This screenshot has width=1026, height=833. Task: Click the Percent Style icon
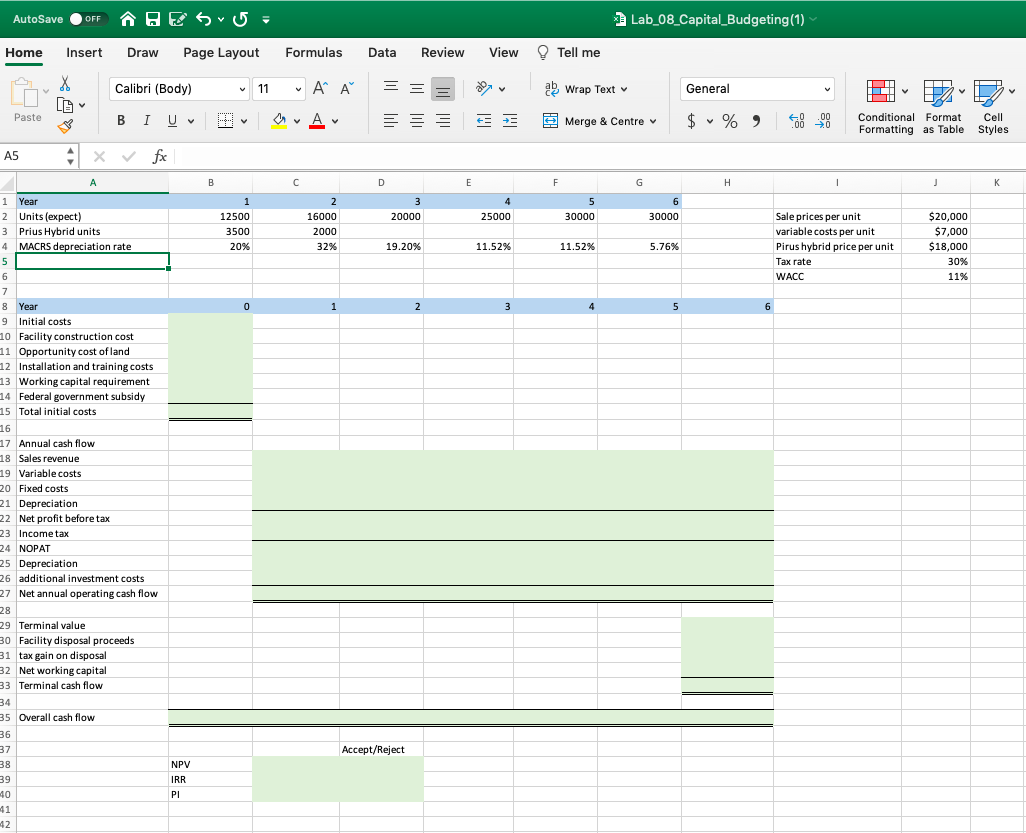pos(730,122)
